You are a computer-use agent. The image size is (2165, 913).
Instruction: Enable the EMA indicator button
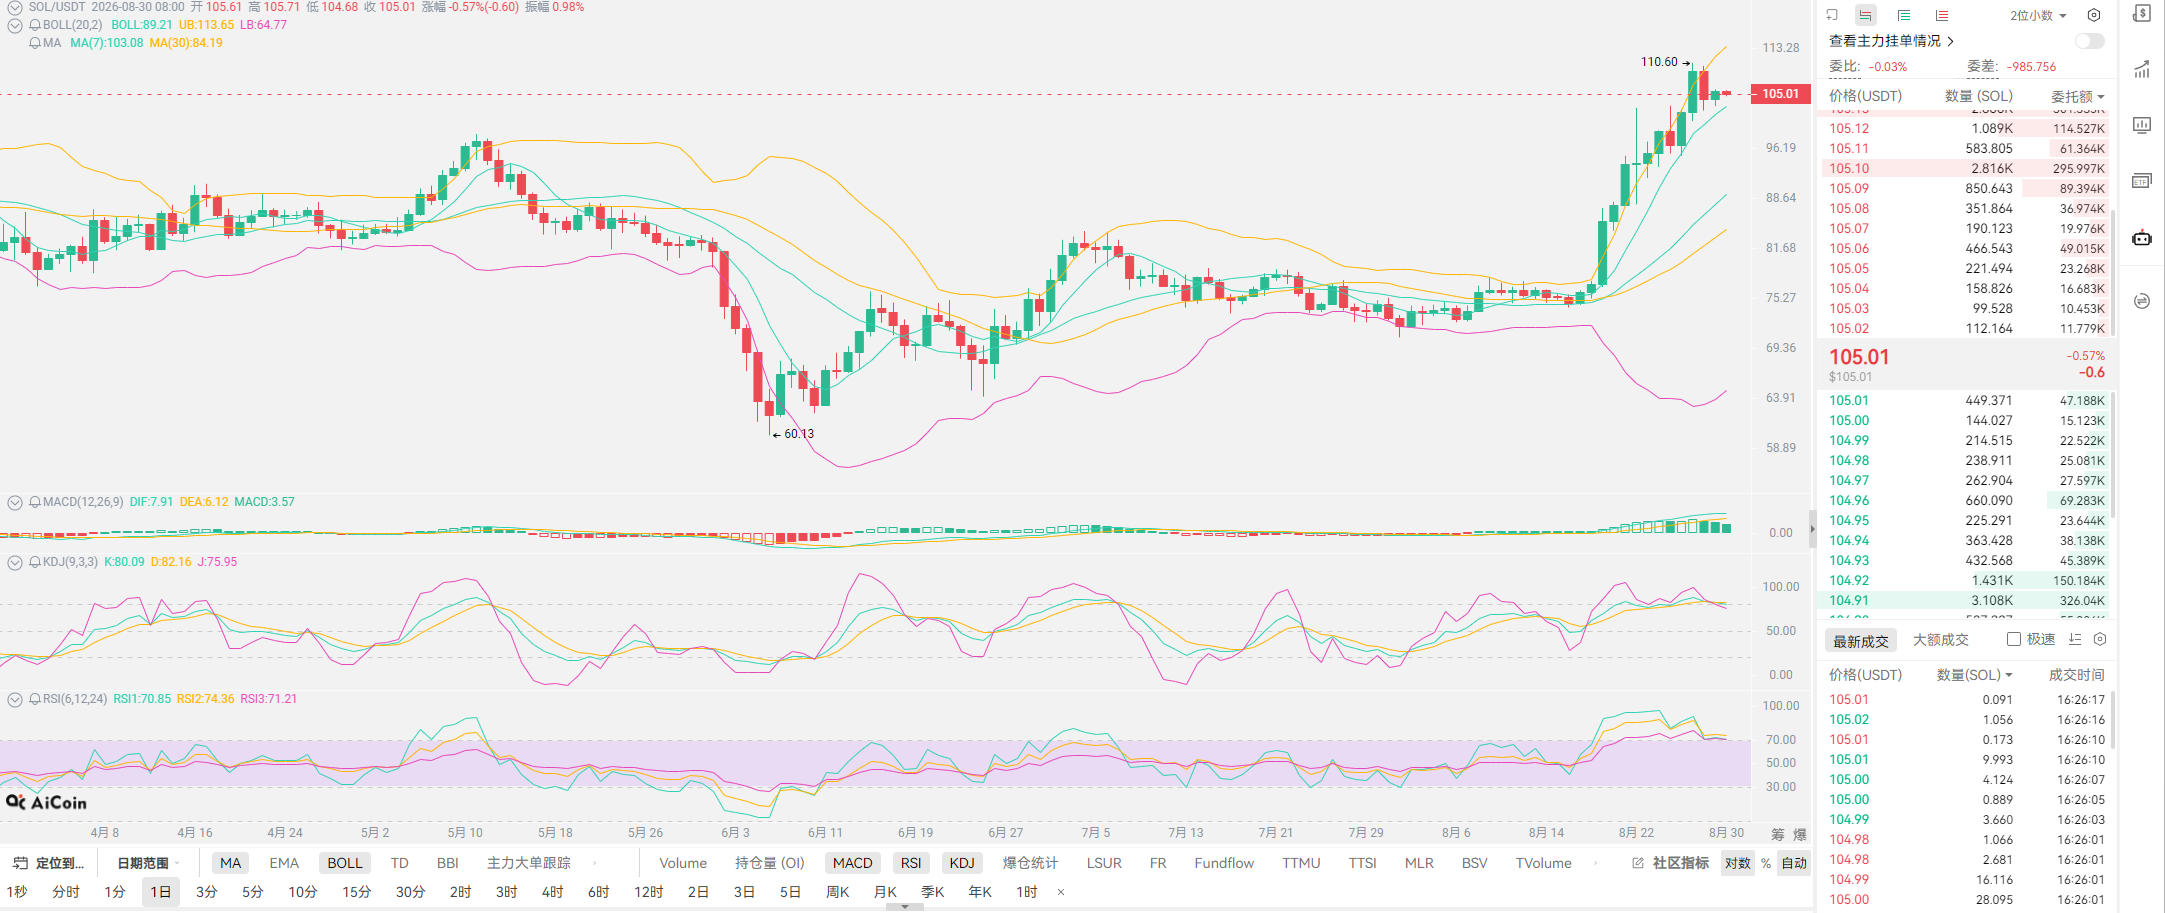[284, 863]
